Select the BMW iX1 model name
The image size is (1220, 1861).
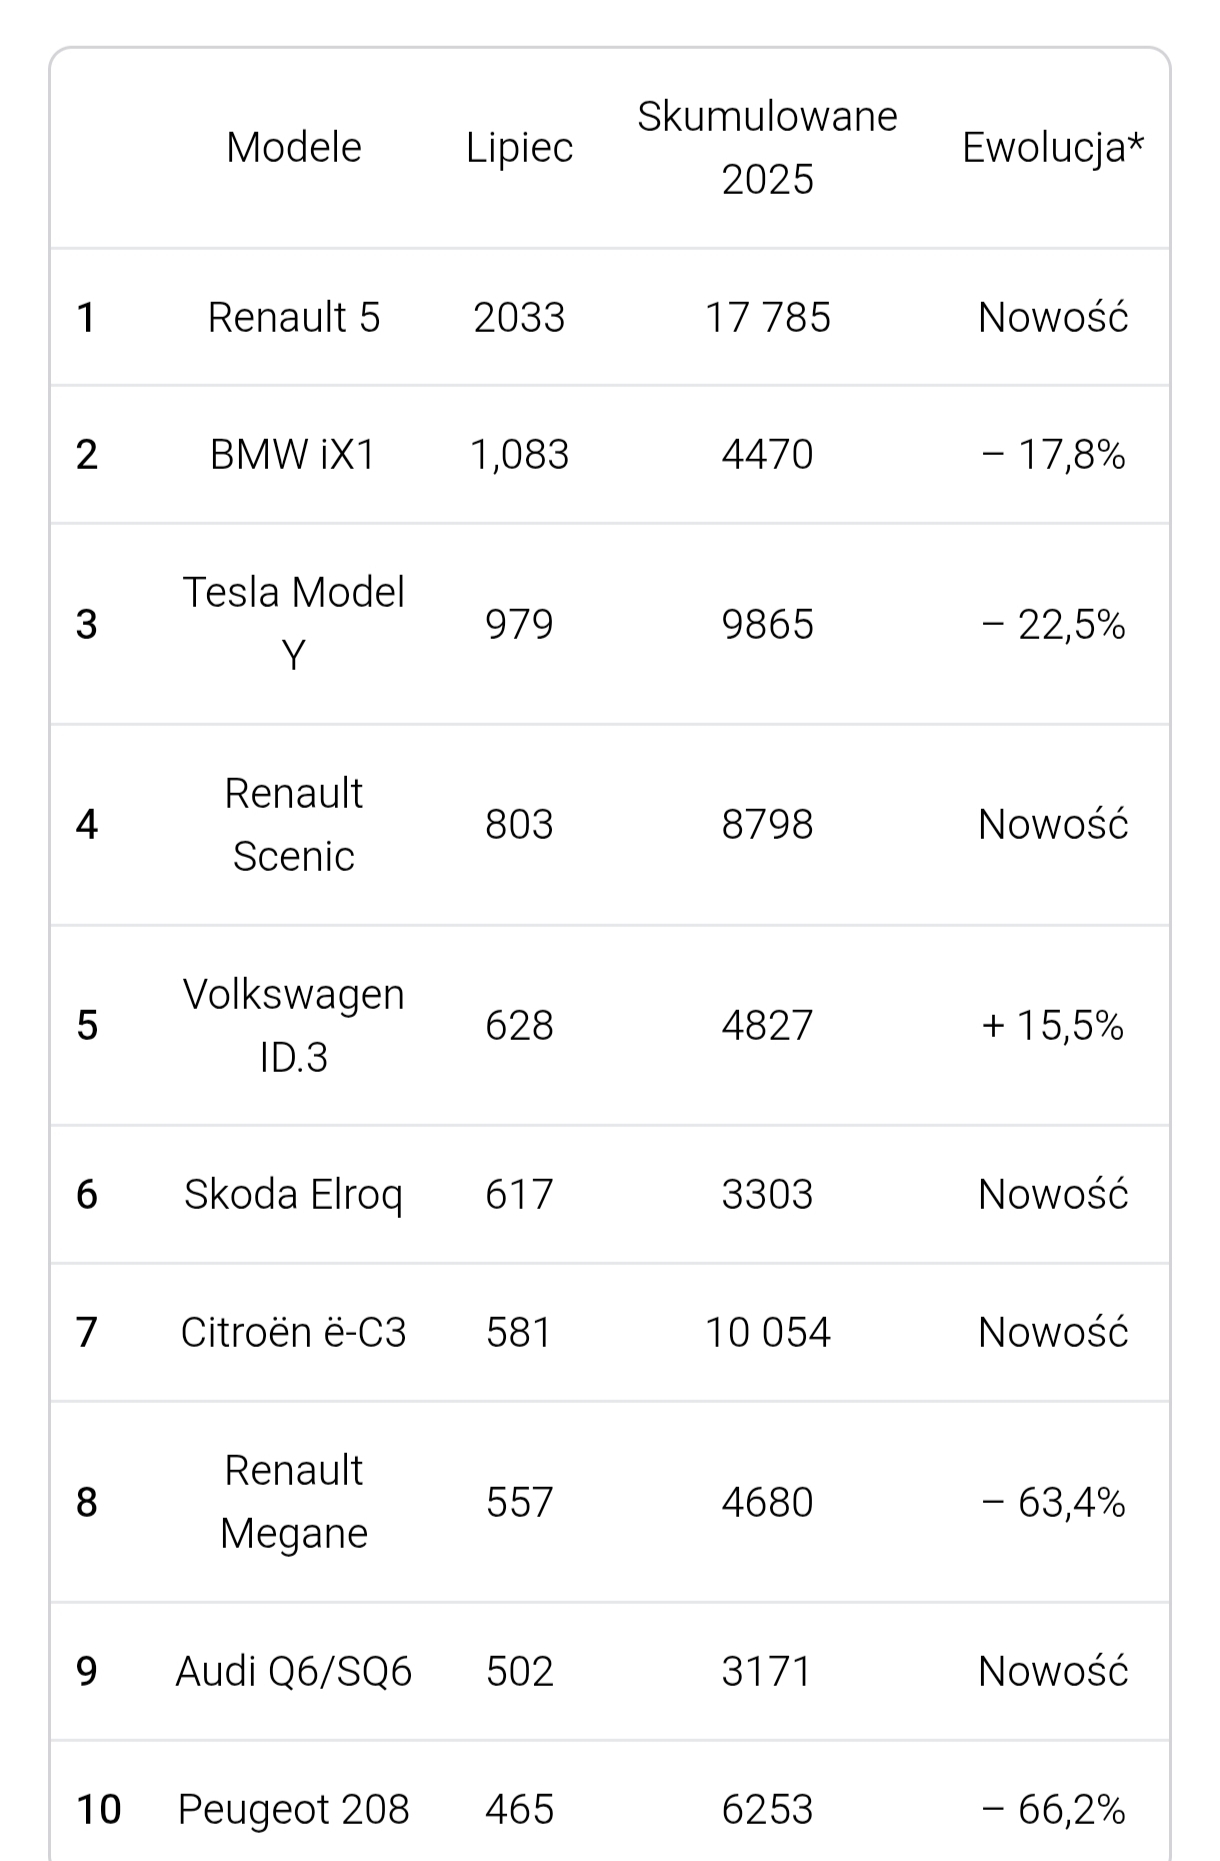point(293,455)
